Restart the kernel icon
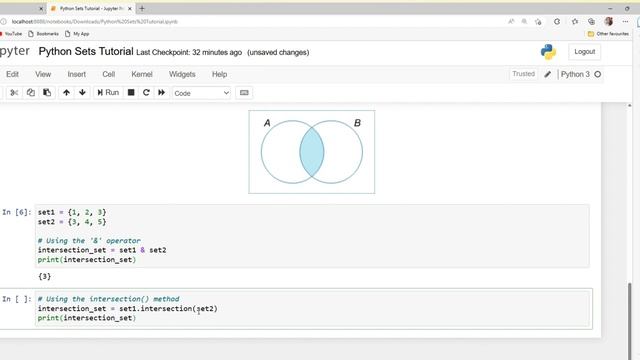 [146, 93]
